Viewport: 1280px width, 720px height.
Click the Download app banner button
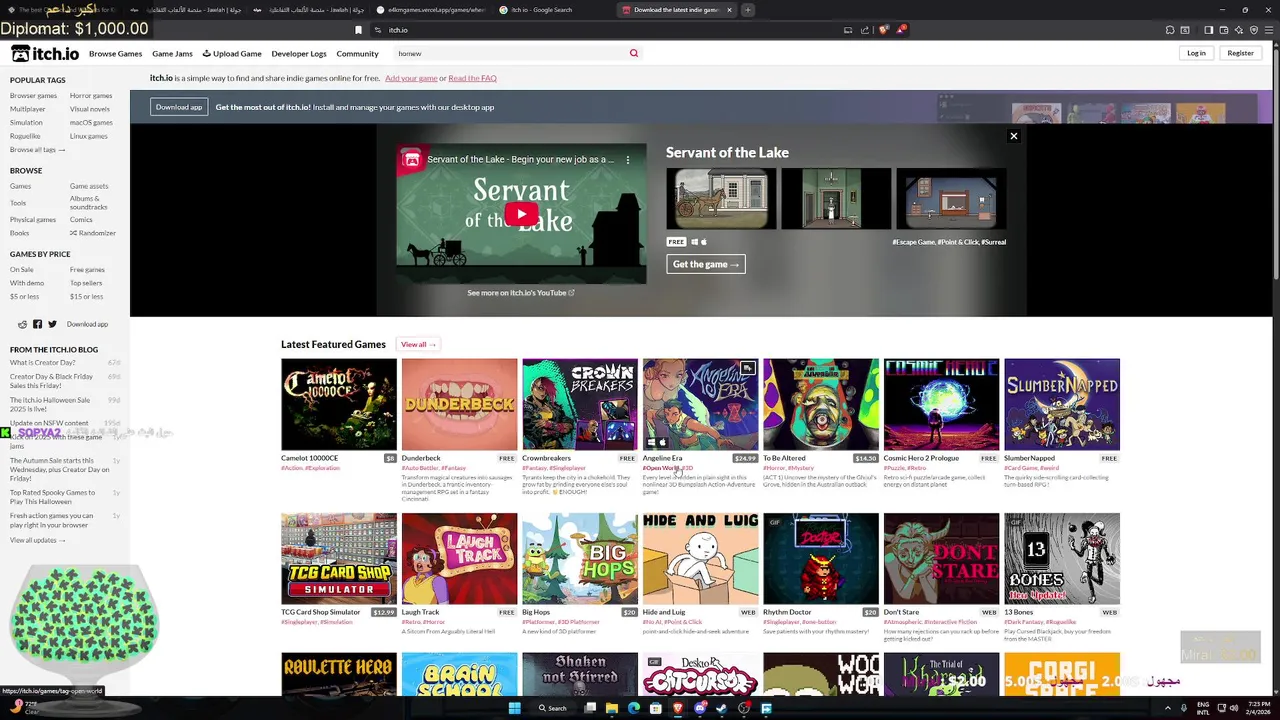179,107
